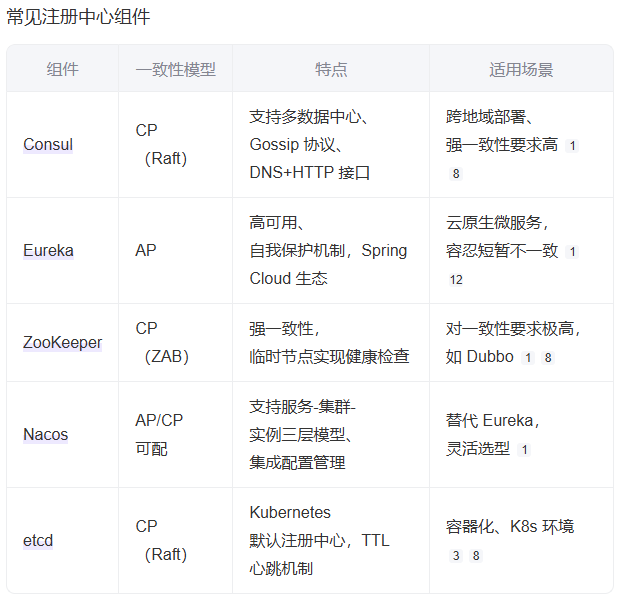Click the 容忍短暂不一致 text
Screen dimensions: 622x599
coord(502,251)
